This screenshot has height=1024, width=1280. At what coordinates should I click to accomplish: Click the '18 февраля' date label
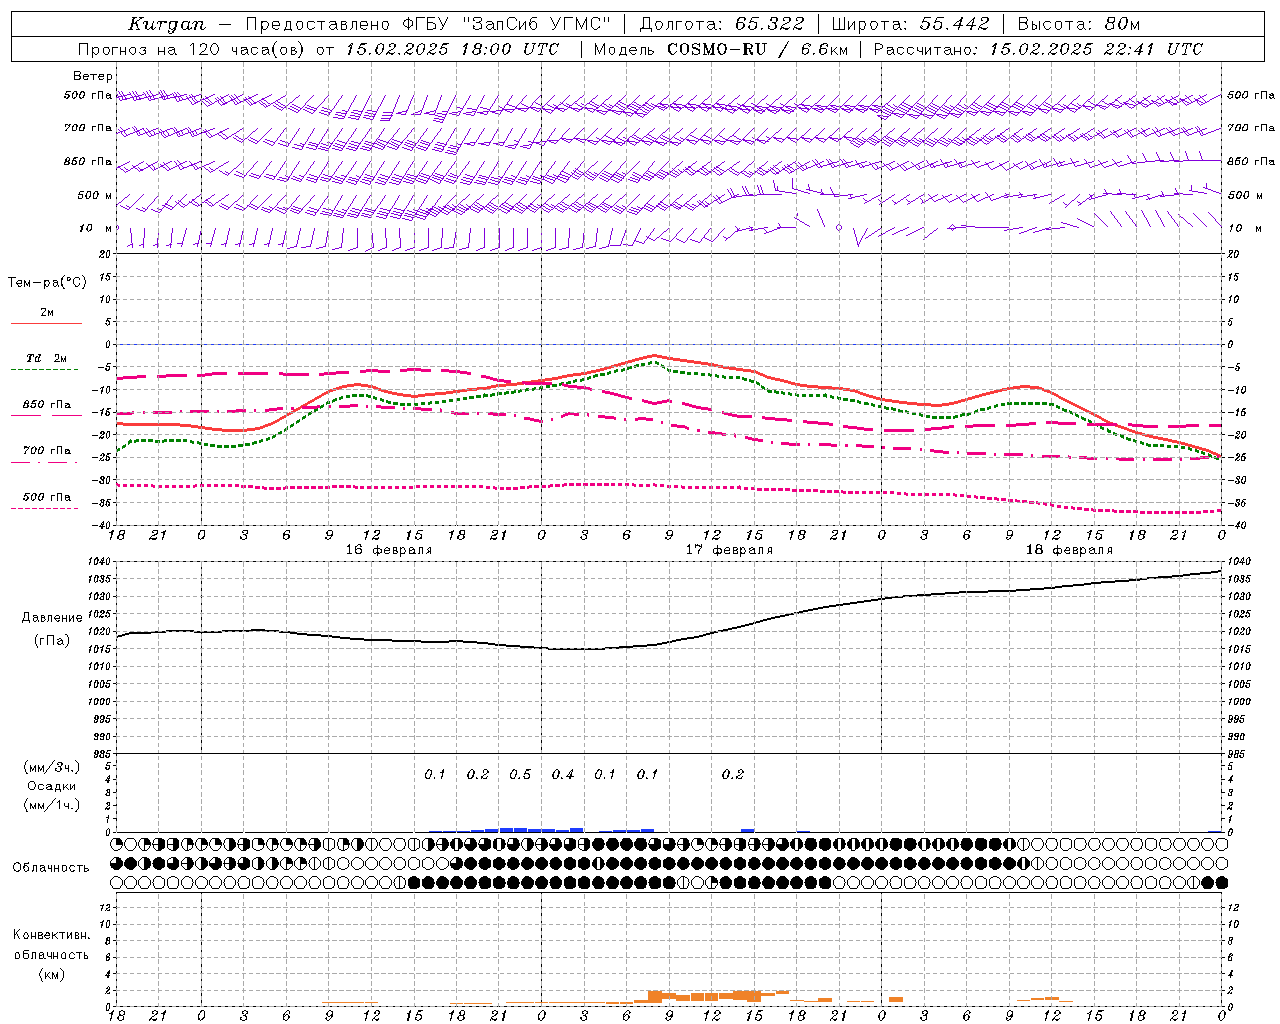tap(1069, 549)
